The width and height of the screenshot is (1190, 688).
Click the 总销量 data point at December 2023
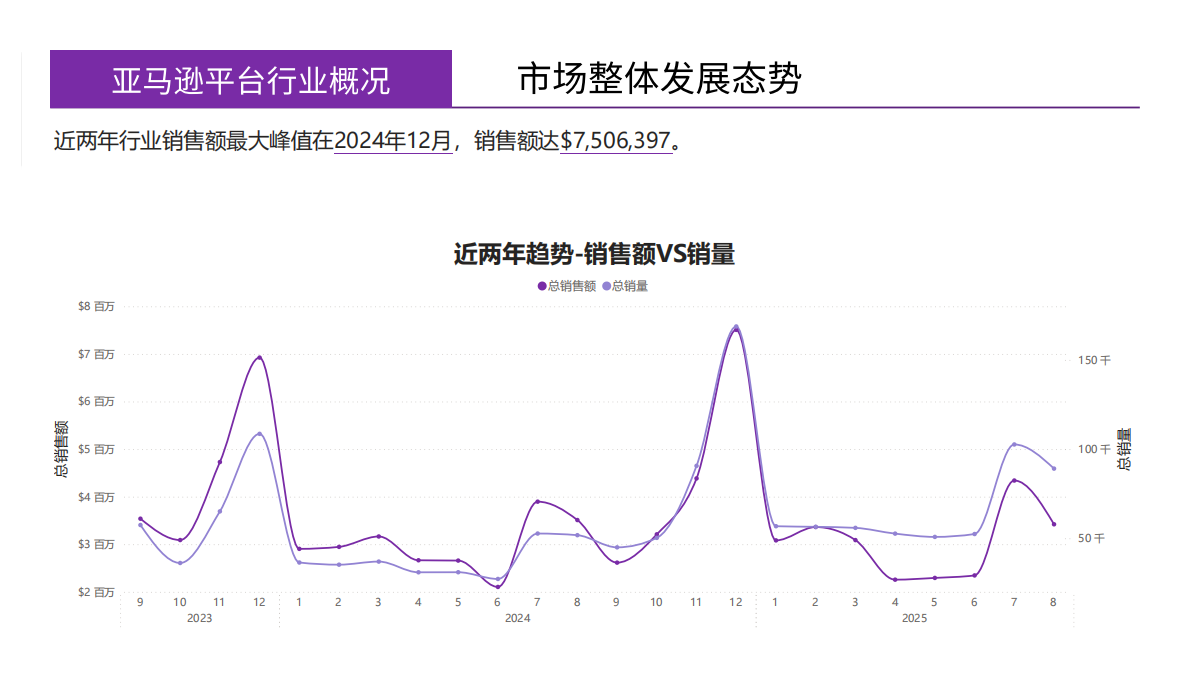[x=260, y=434]
